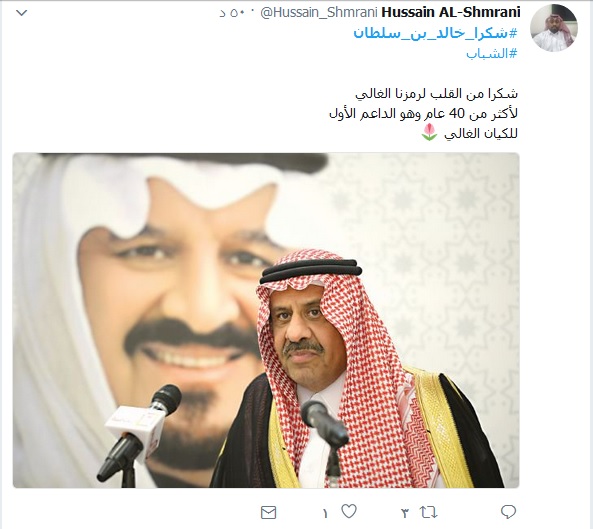Screen dimensions: 593x529
Task: Click the tweet text starting with شكرا من القلب
Action: pos(436,93)
